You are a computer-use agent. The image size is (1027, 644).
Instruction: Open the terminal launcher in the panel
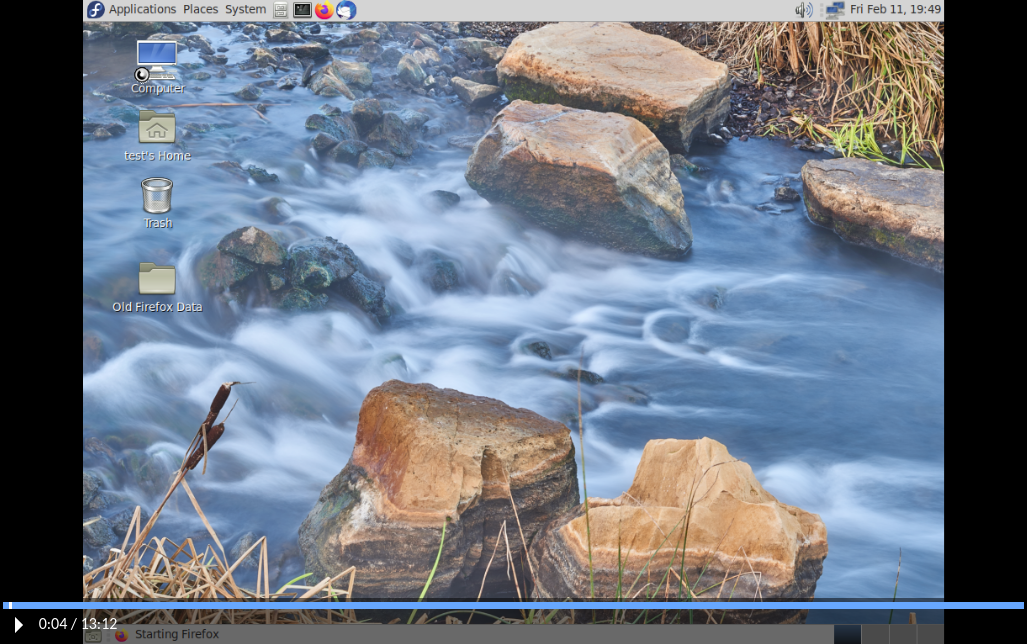[x=302, y=10]
